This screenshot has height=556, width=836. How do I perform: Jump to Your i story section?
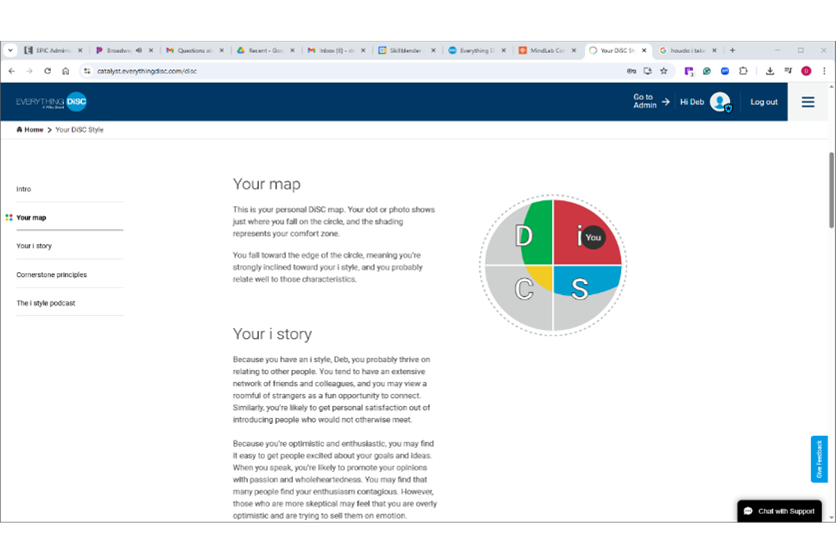tap(34, 246)
